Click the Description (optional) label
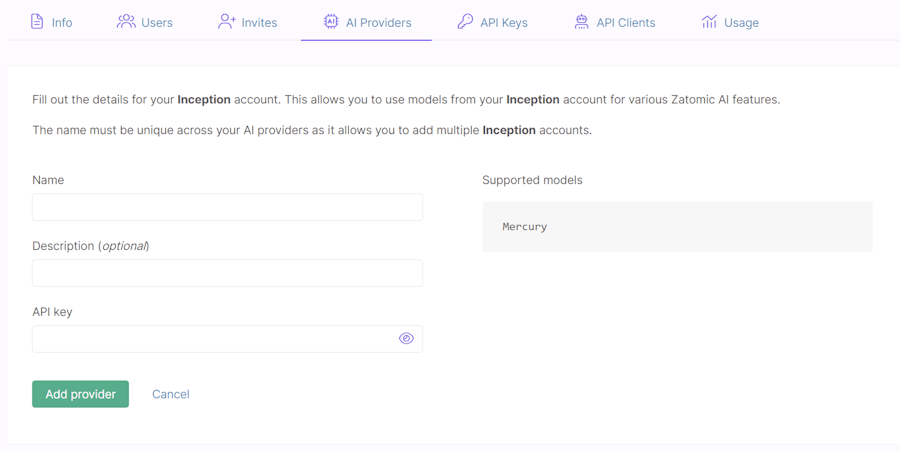The image size is (900, 452). coord(91,246)
